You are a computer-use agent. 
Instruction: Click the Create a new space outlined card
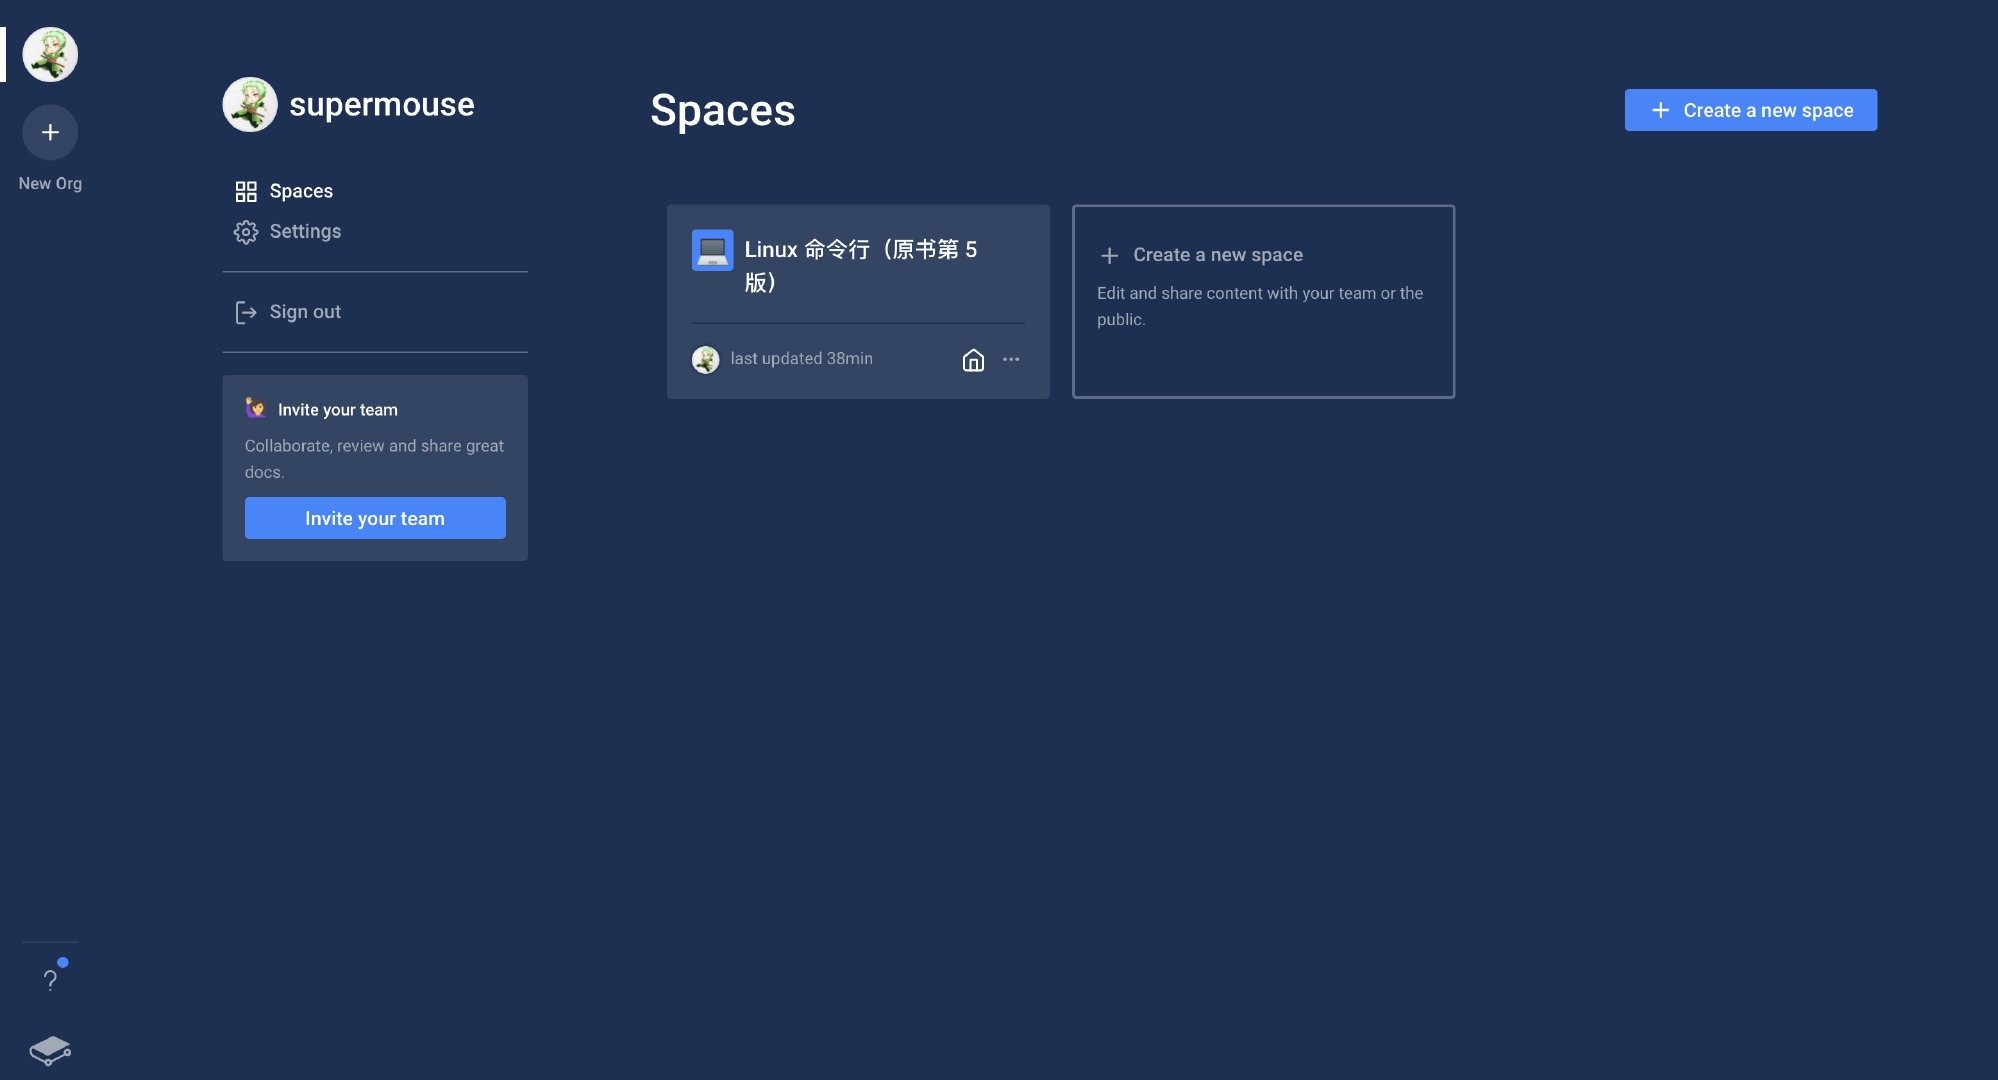[1262, 301]
